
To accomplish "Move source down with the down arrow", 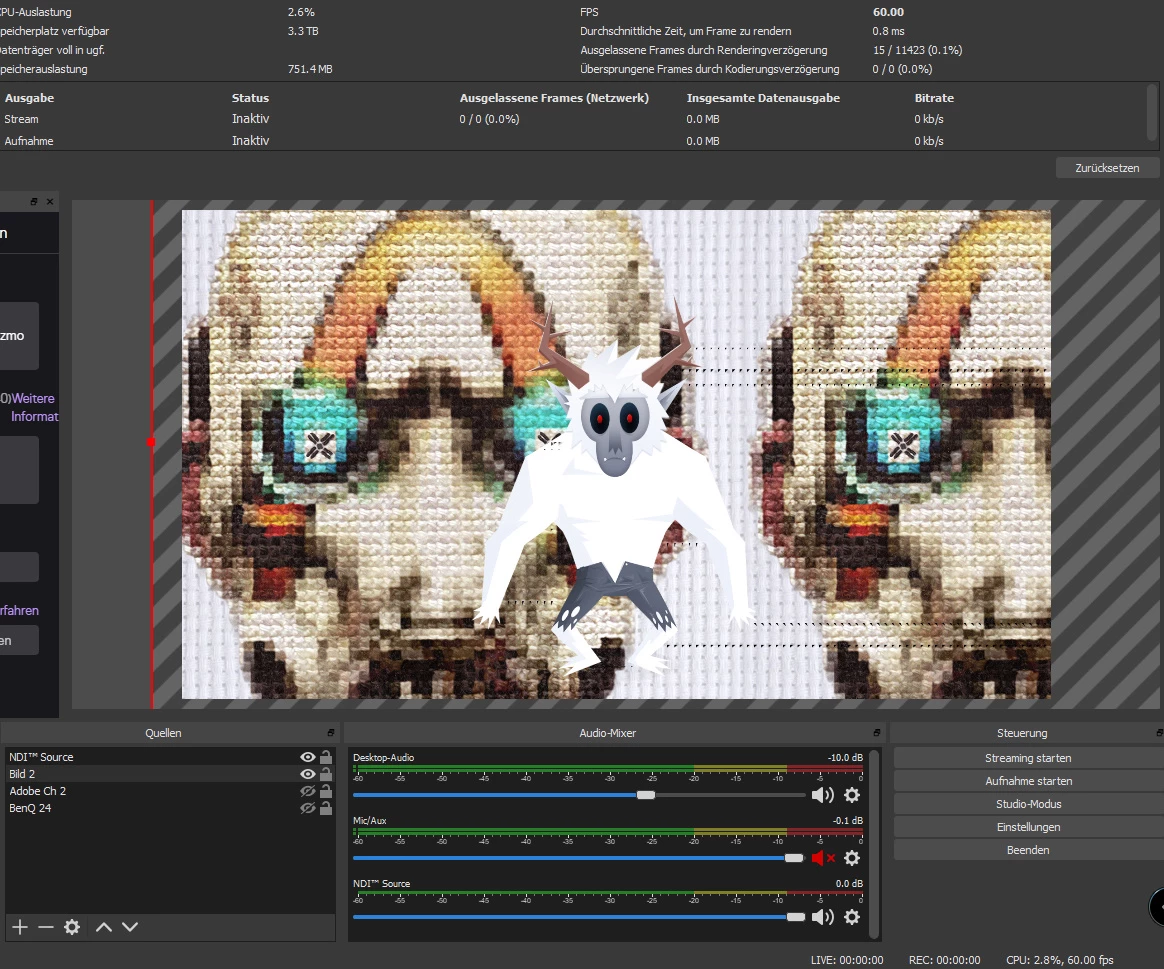I will [x=130, y=927].
